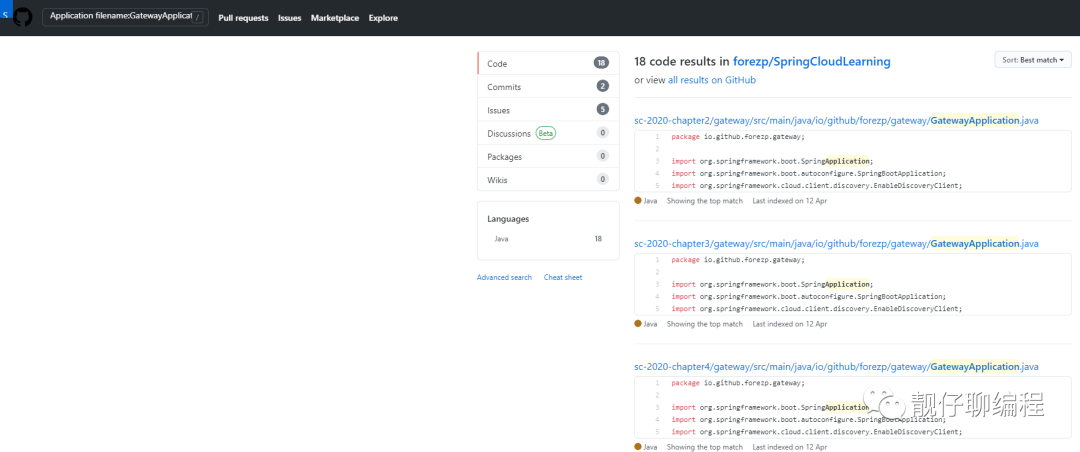Open sc-2020-chapter4 GatewayApplication.java result
The image size is (1080, 452).
pyautogui.click(x=836, y=367)
